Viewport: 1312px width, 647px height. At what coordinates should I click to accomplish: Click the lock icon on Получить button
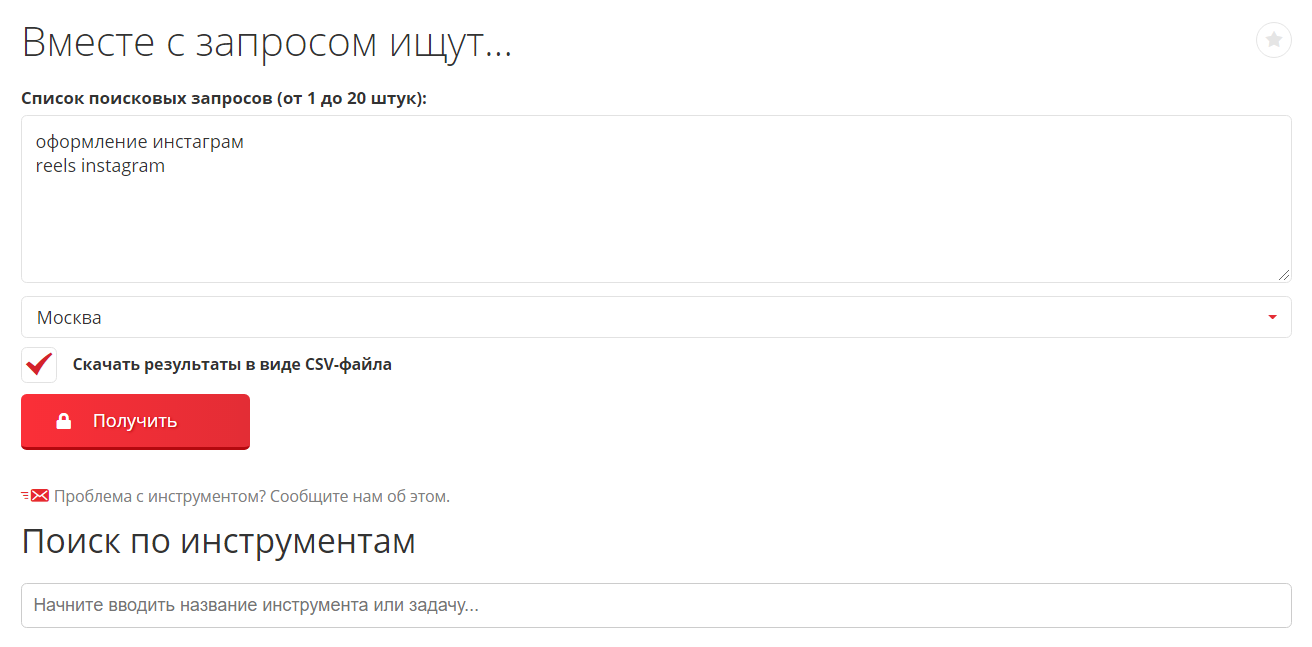(64, 421)
